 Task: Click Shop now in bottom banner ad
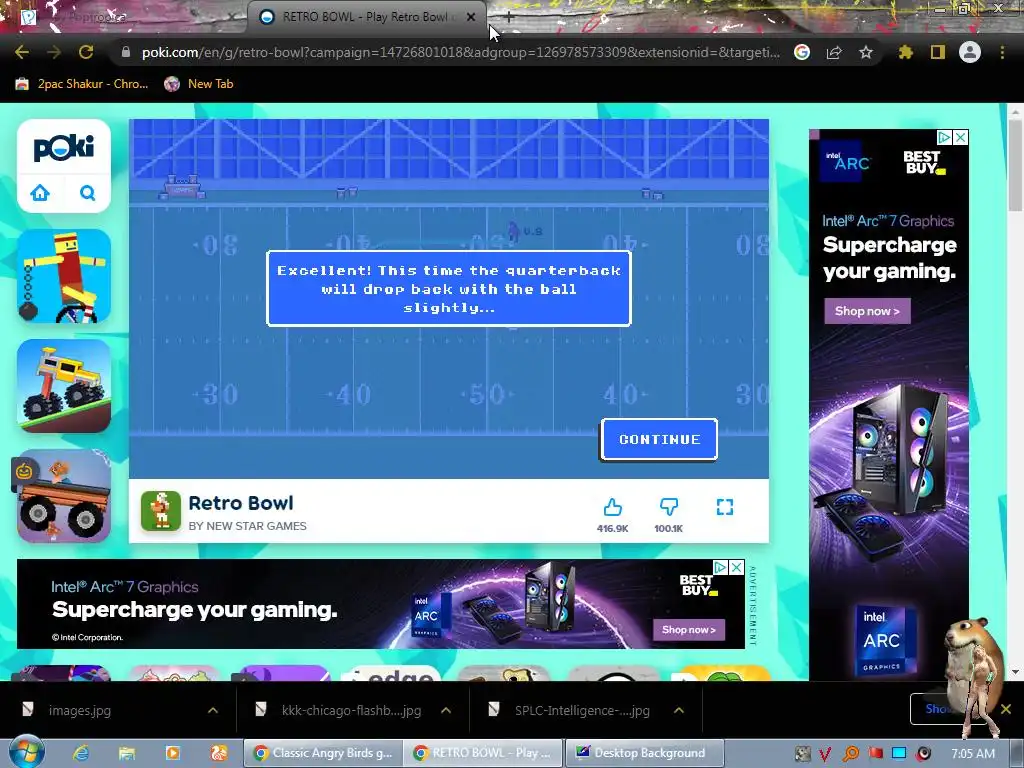click(689, 630)
